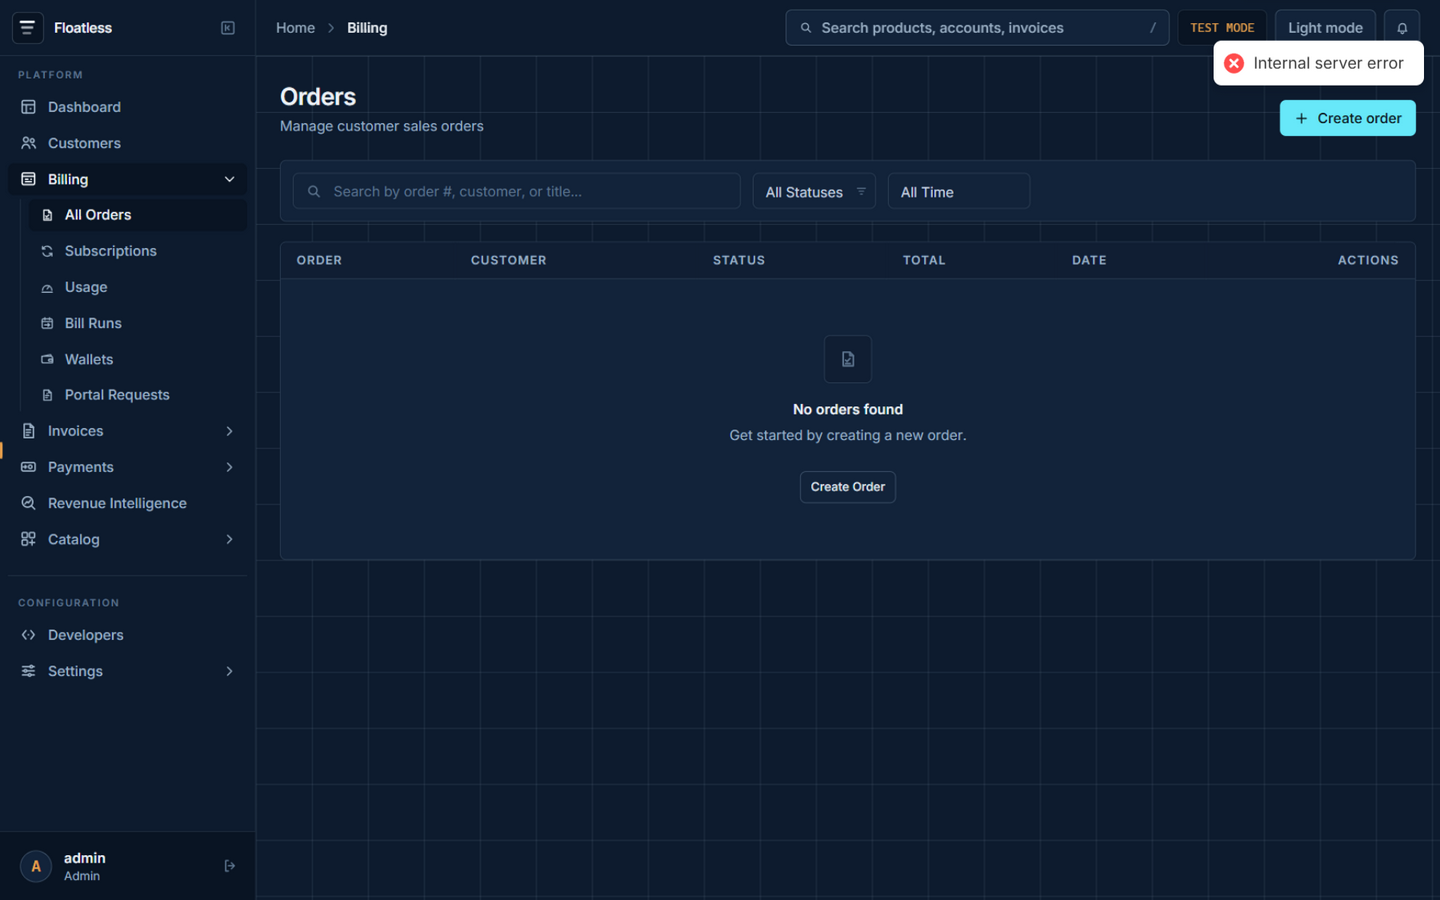This screenshot has height=900, width=1440.
Task: Open the Wallets page
Action: coord(138,359)
